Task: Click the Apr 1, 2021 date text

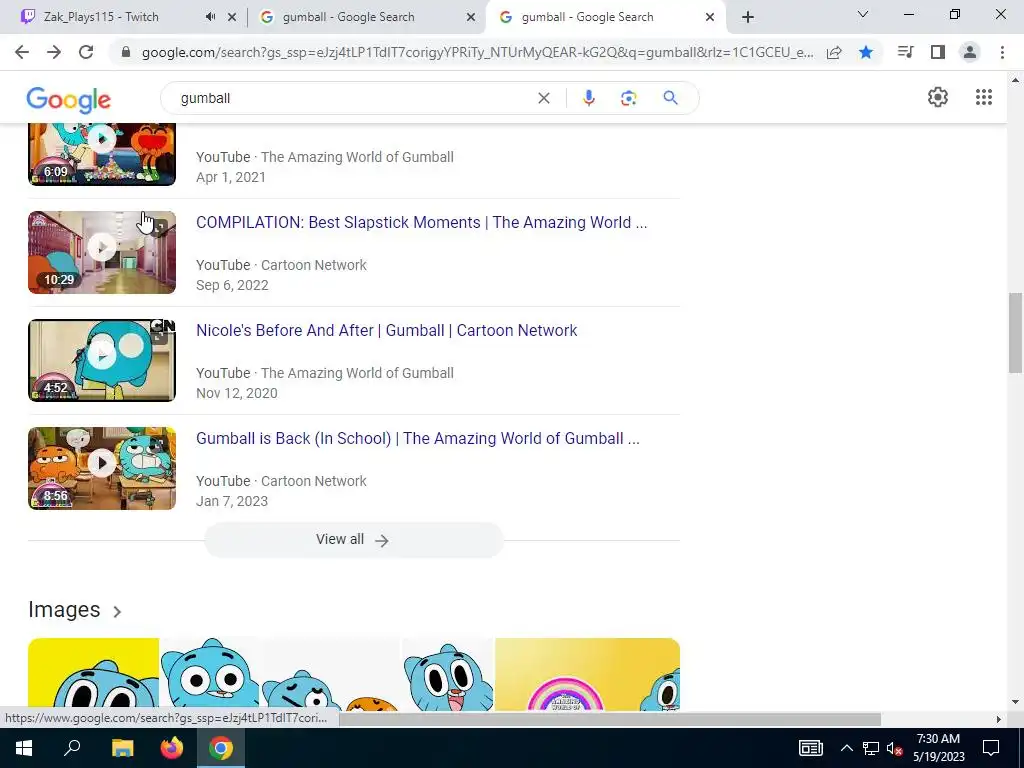Action: [x=231, y=177]
